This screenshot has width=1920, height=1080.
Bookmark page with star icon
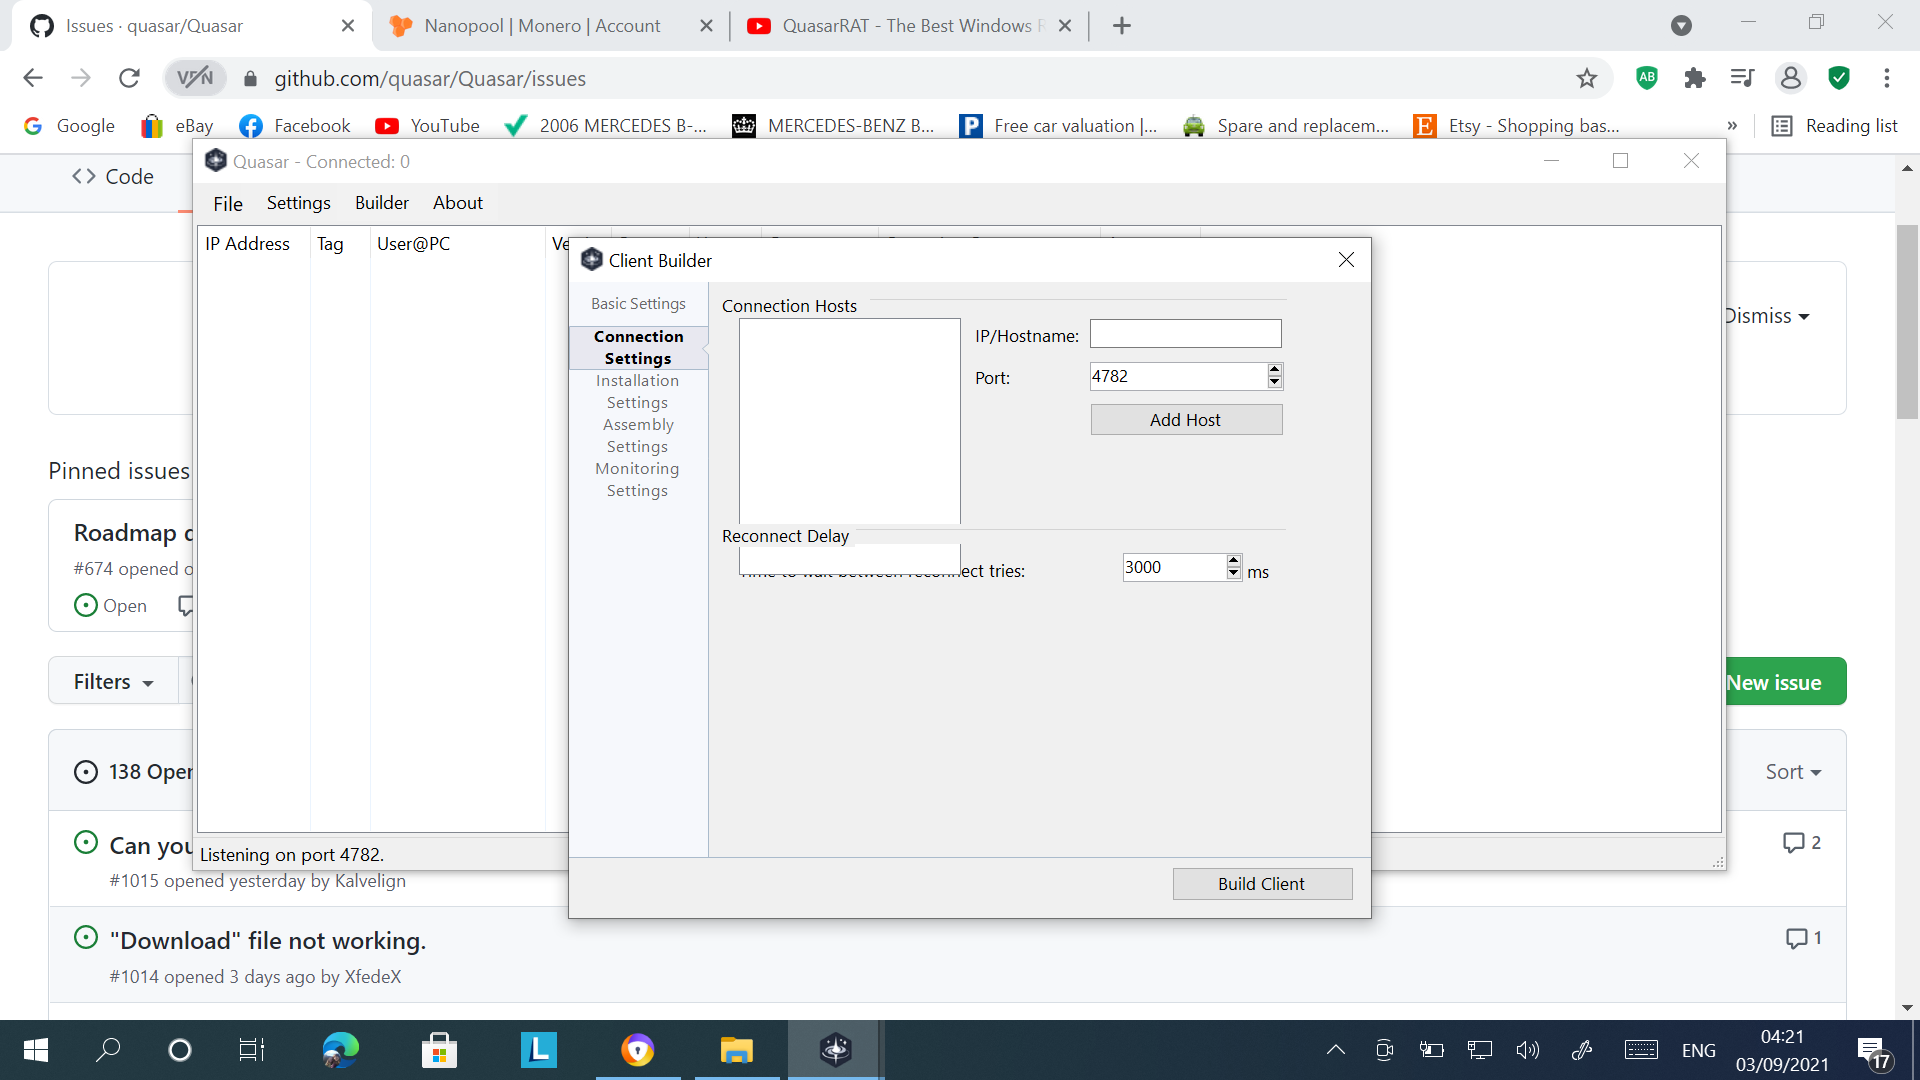(x=1587, y=78)
